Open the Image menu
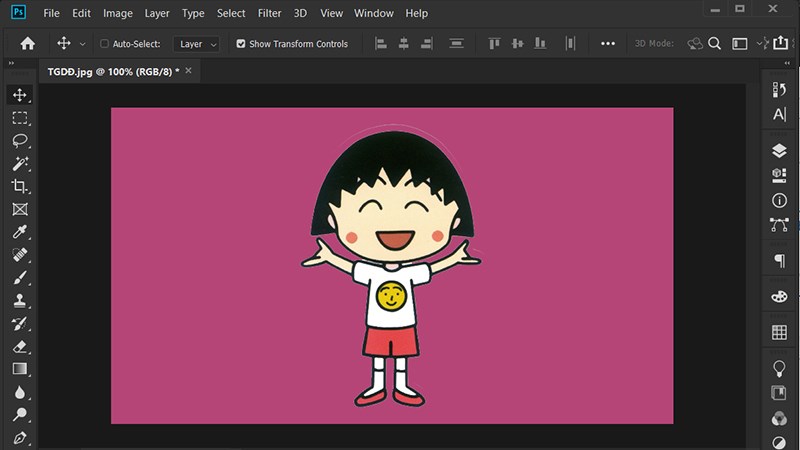The width and height of the screenshot is (800, 450). pyautogui.click(x=117, y=13)
